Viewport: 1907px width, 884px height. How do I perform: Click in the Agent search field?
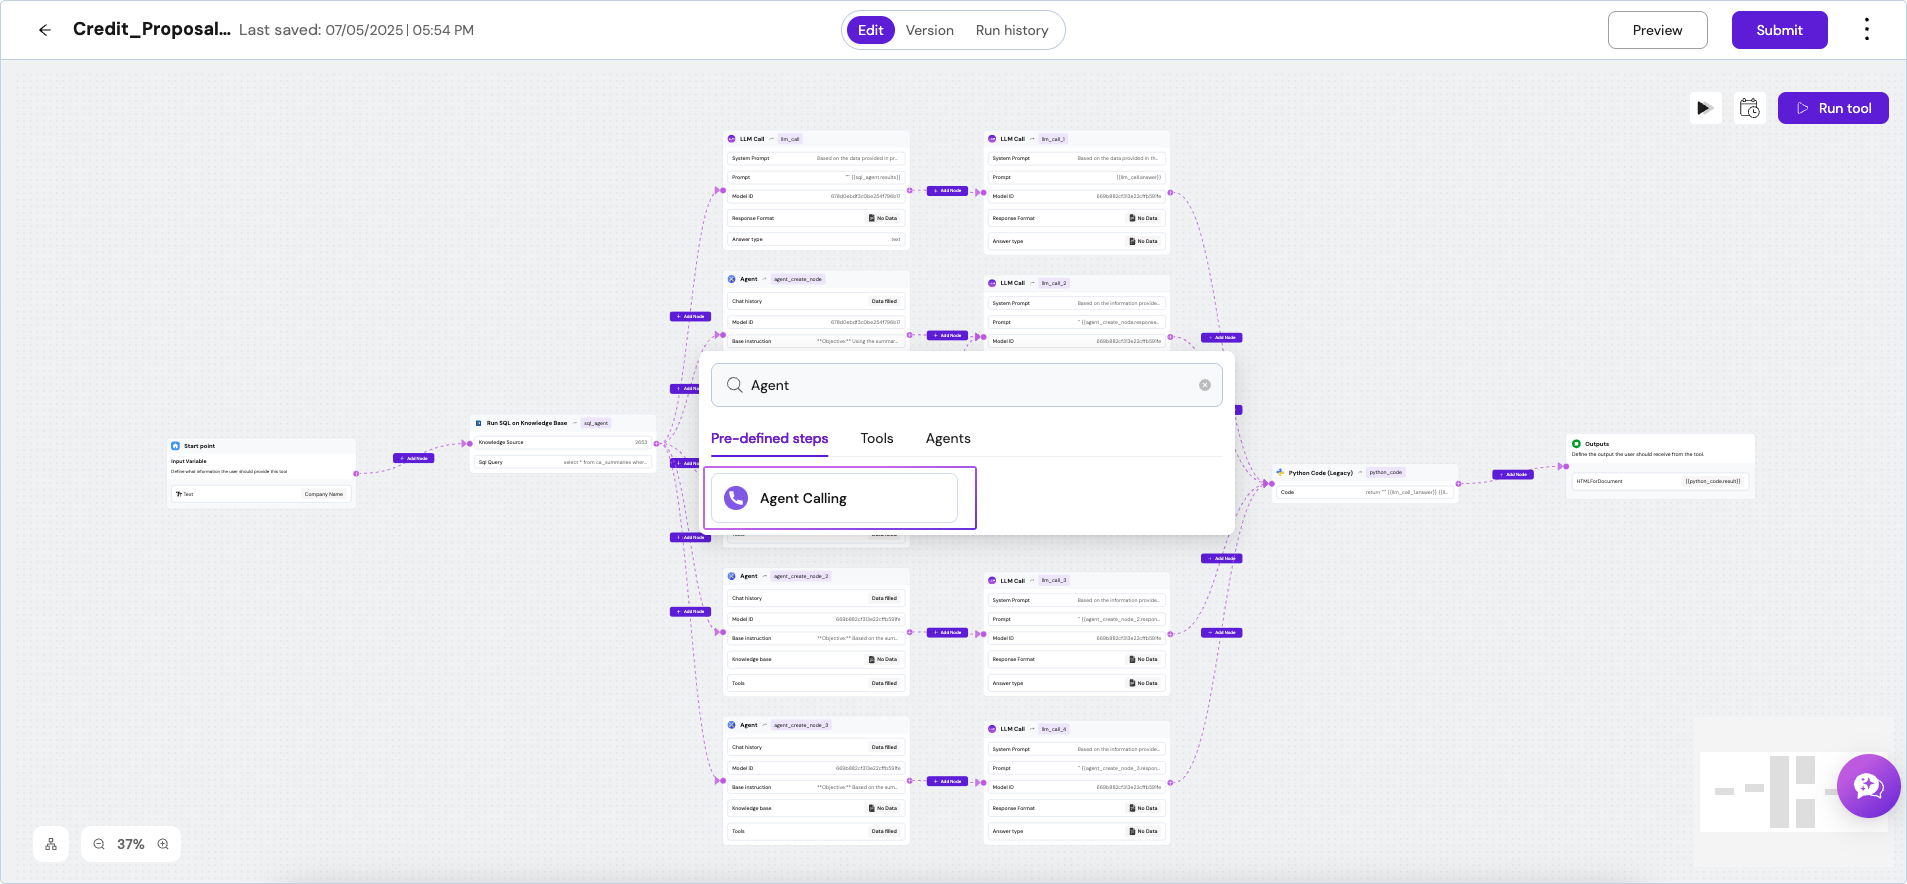click(x=960, y=385)
